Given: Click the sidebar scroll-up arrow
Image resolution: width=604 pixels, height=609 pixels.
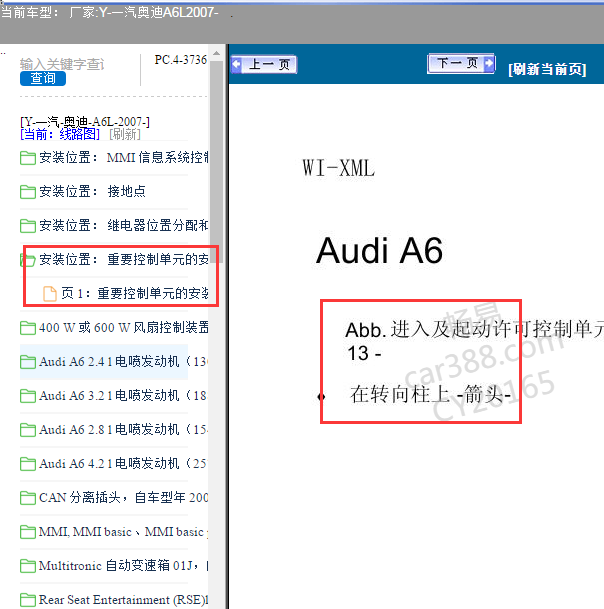Looking at the screenshot, I should pyautogui.click(x=216, y=53).
